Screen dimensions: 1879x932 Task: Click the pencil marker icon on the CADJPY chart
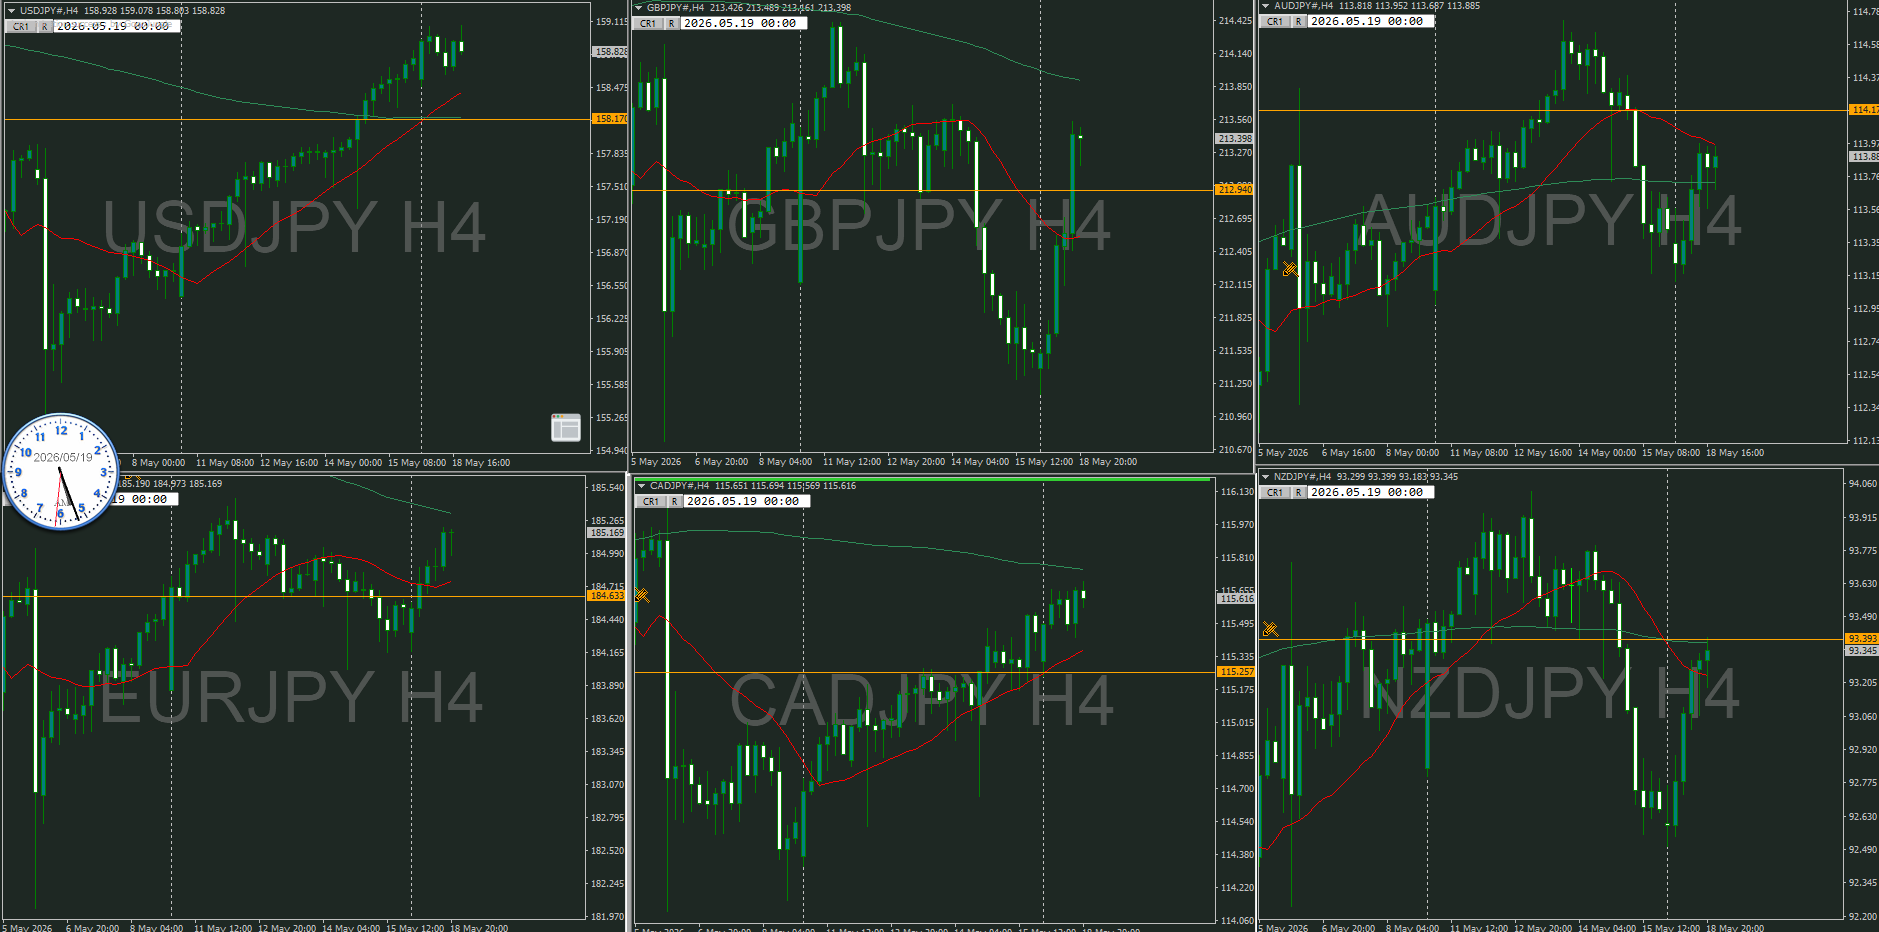[642, 595]
